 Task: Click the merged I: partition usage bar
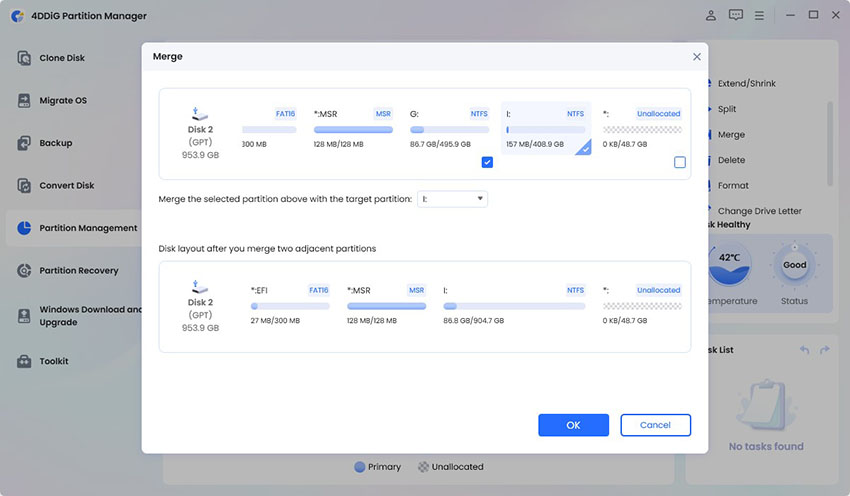pyautogui.click(x=514, y=306)
